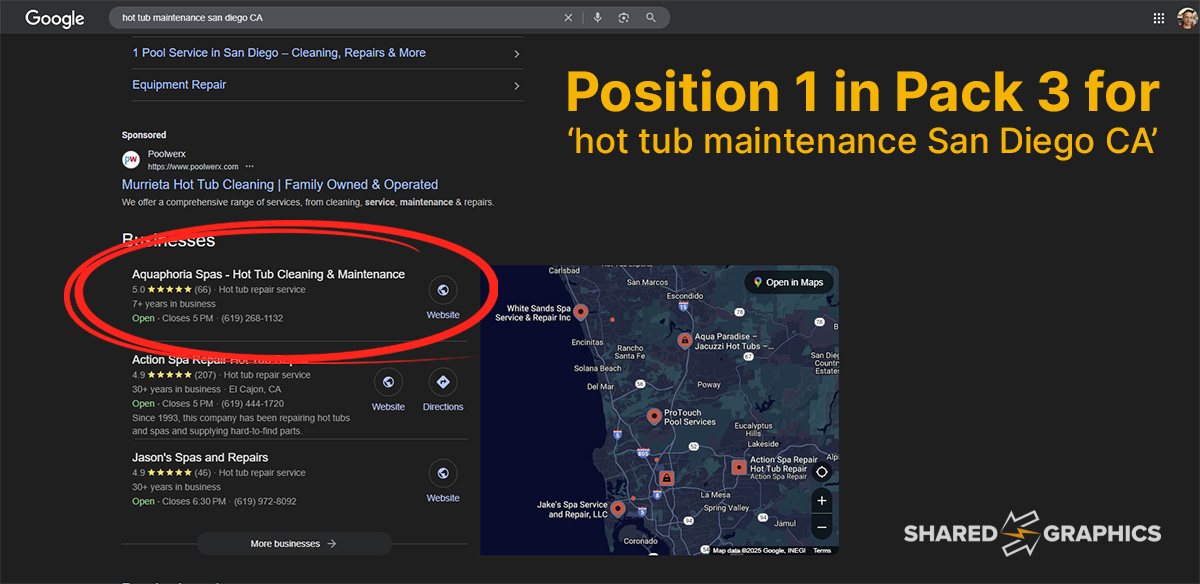Click the Poolwerx favicon logo
1200x584 pixels.
click(131, 160)
